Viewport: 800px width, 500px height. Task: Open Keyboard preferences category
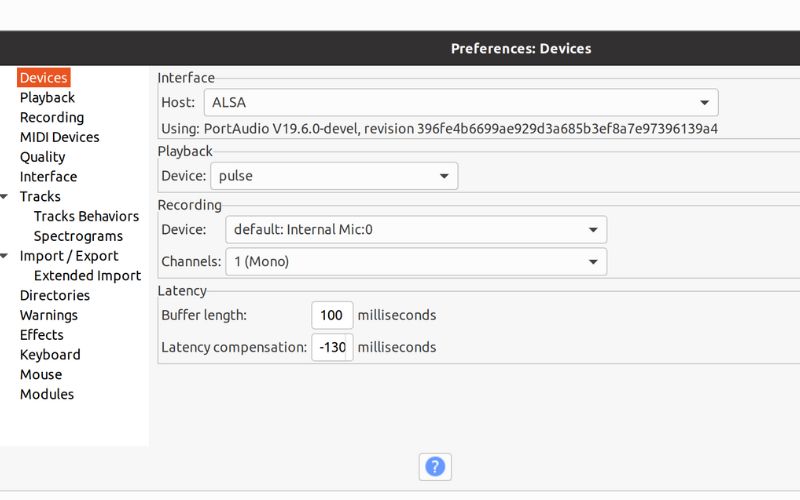pyautogui.click(x=50, y=355)
